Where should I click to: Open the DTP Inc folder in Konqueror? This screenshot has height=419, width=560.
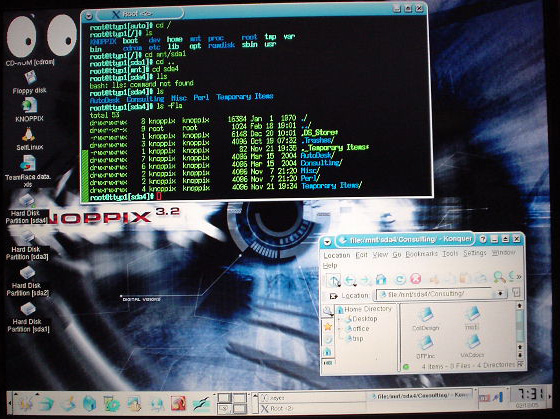(x=425, y=347)
